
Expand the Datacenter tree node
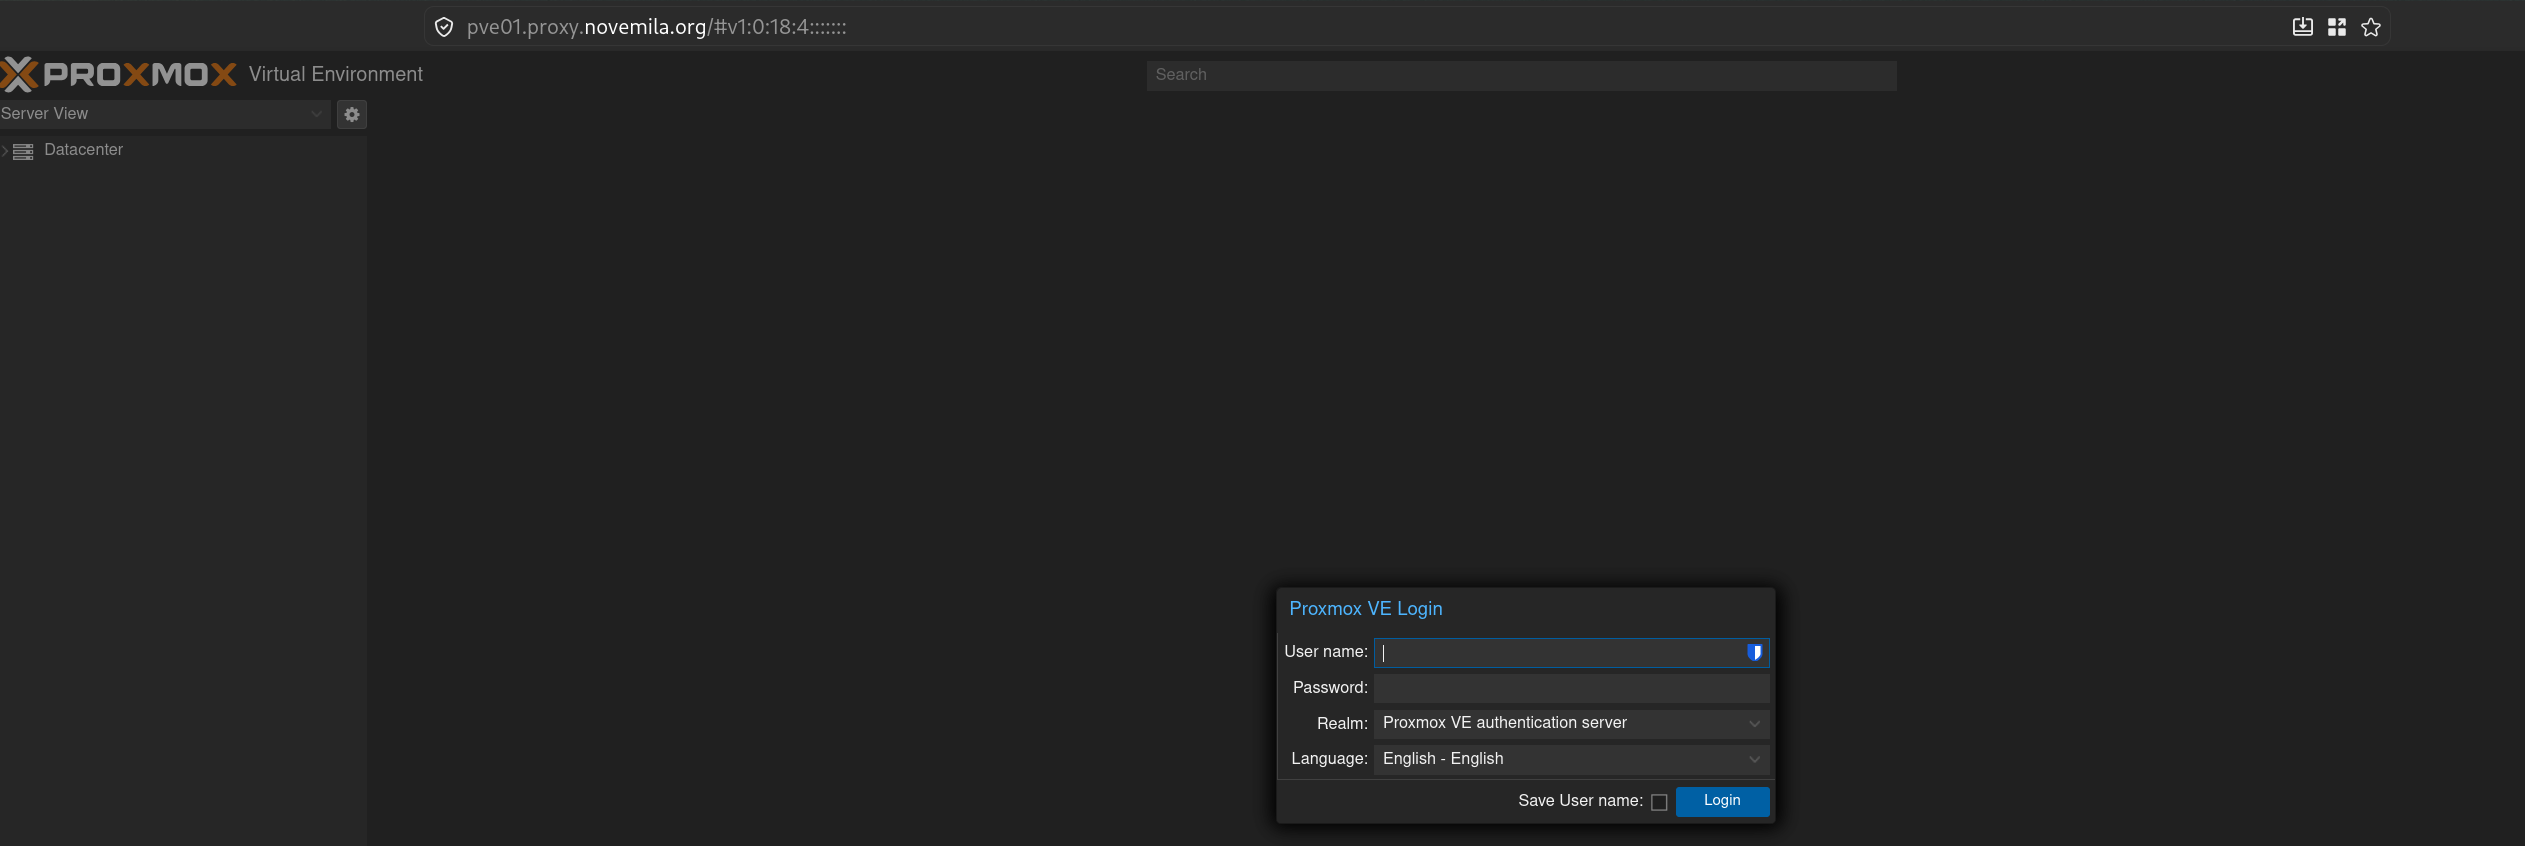(x=5, y=151)
